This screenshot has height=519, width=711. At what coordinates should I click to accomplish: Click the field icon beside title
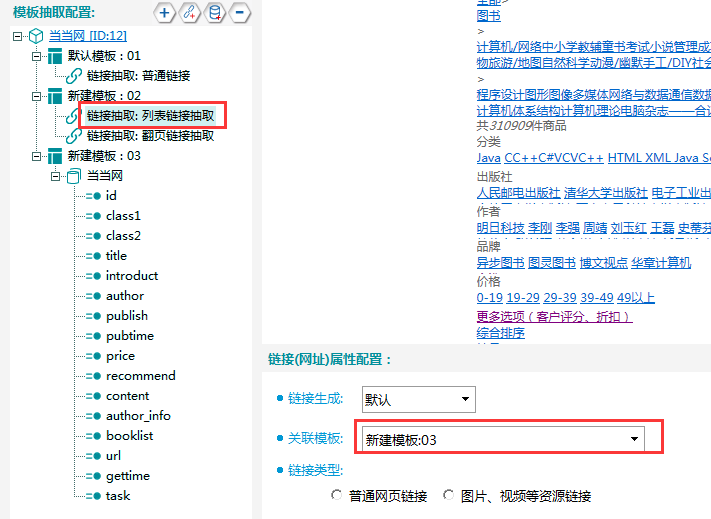93,256
